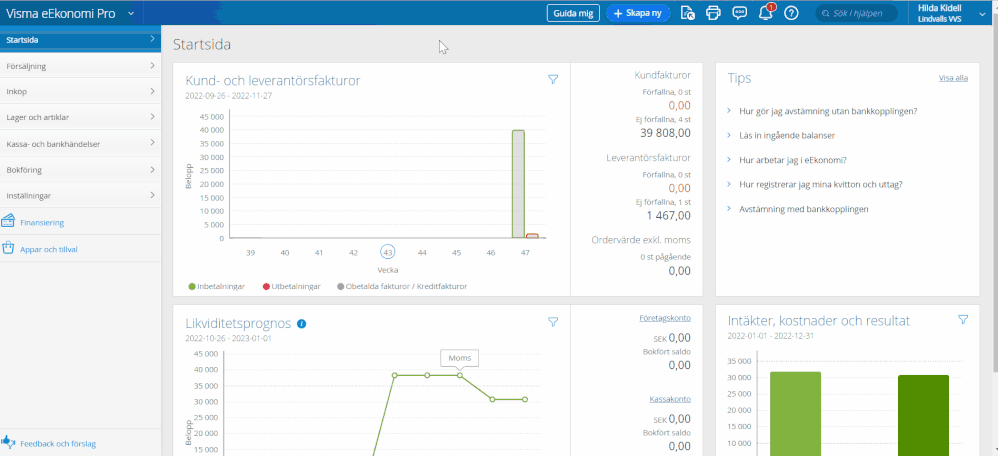This screenshot has width=998, height=456.
Task: Click the printer icon in top bar
Action: coord(713,13)
